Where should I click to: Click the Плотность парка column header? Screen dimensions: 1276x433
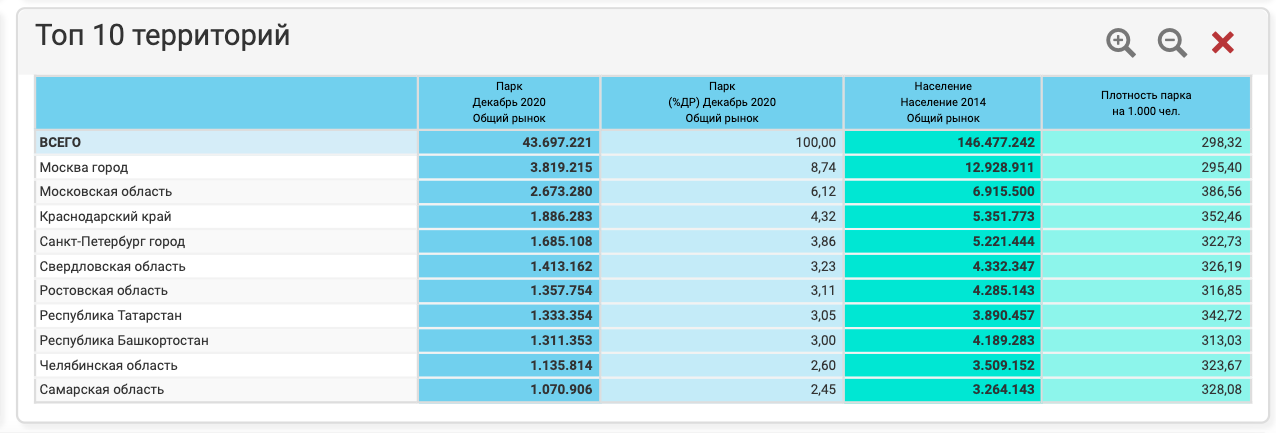tap(1146, 103)
